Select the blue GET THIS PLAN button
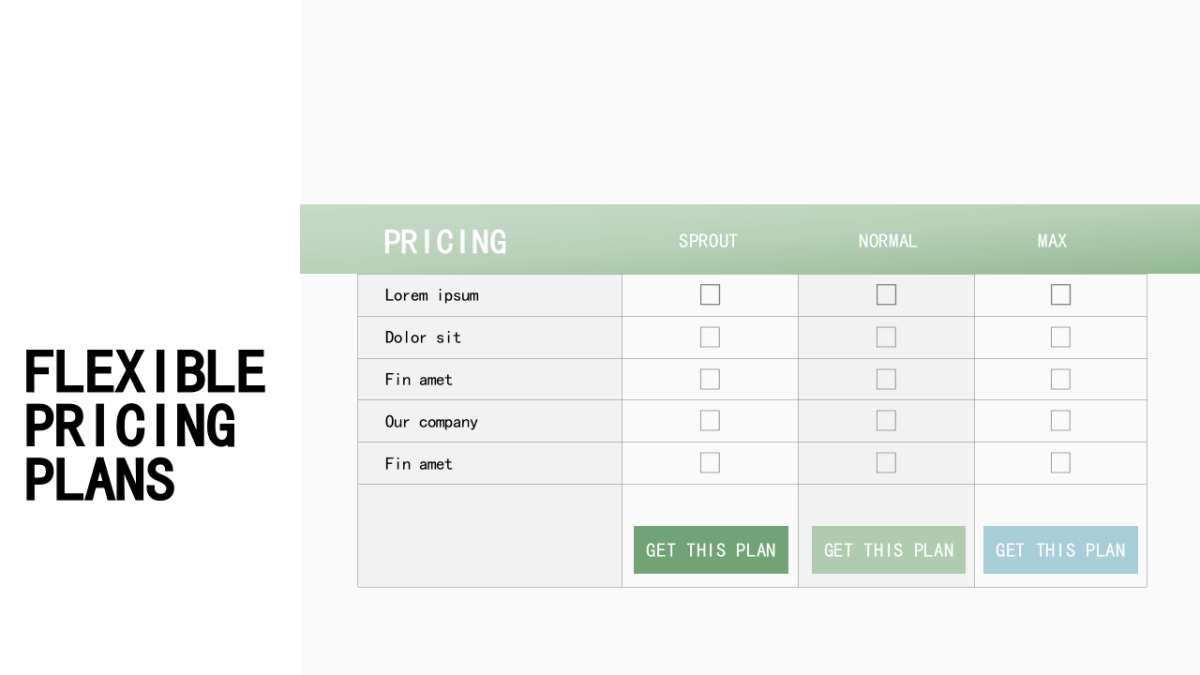This screenshot has height=675, width=1200. (1060, 550)
